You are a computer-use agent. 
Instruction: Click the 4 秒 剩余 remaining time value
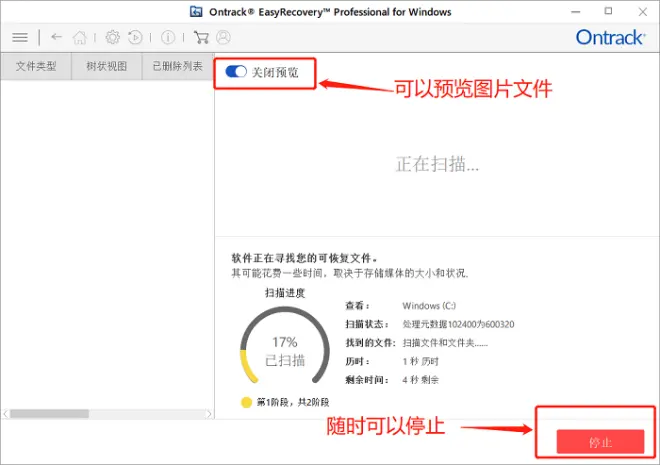coord(420,380)
